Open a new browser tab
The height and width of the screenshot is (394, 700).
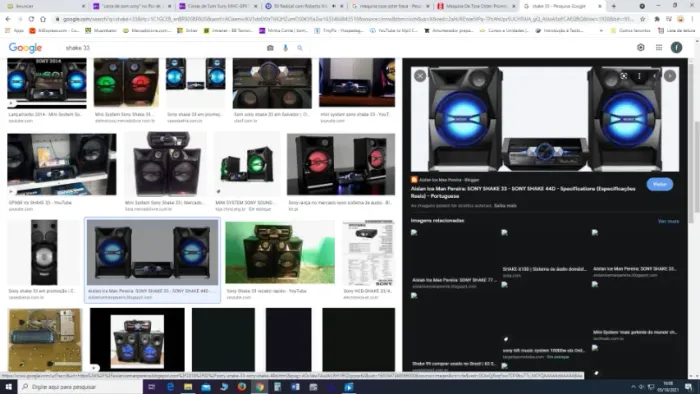(x=613, y=6)
